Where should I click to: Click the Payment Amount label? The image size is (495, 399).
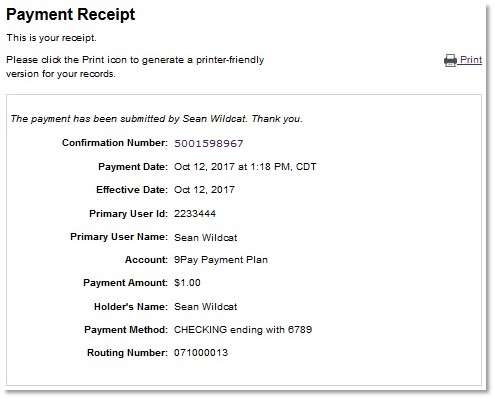[x=125, y=283]
